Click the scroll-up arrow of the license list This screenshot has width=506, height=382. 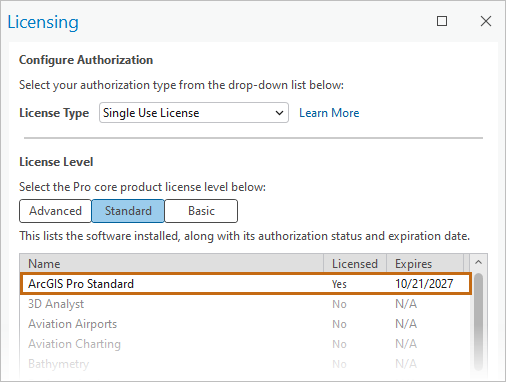click(x=478, y=262)
